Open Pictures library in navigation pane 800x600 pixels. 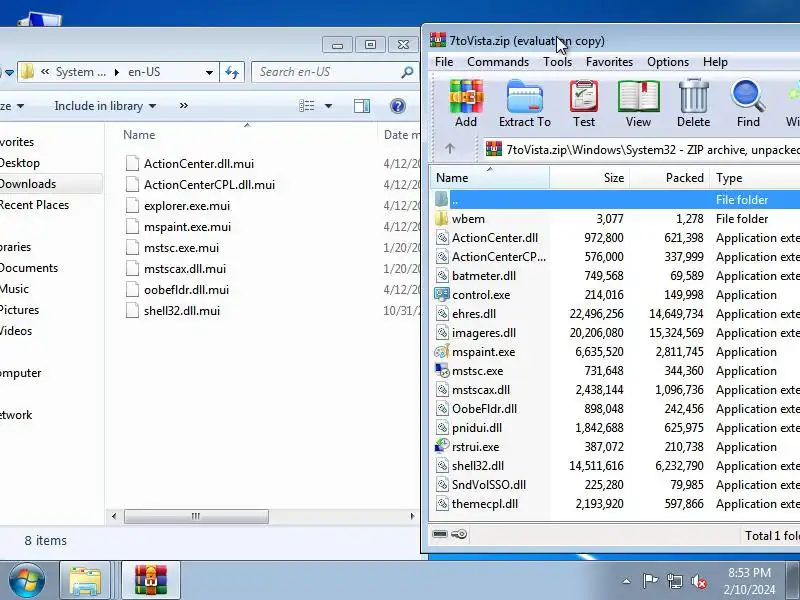(x=19, y=310)
